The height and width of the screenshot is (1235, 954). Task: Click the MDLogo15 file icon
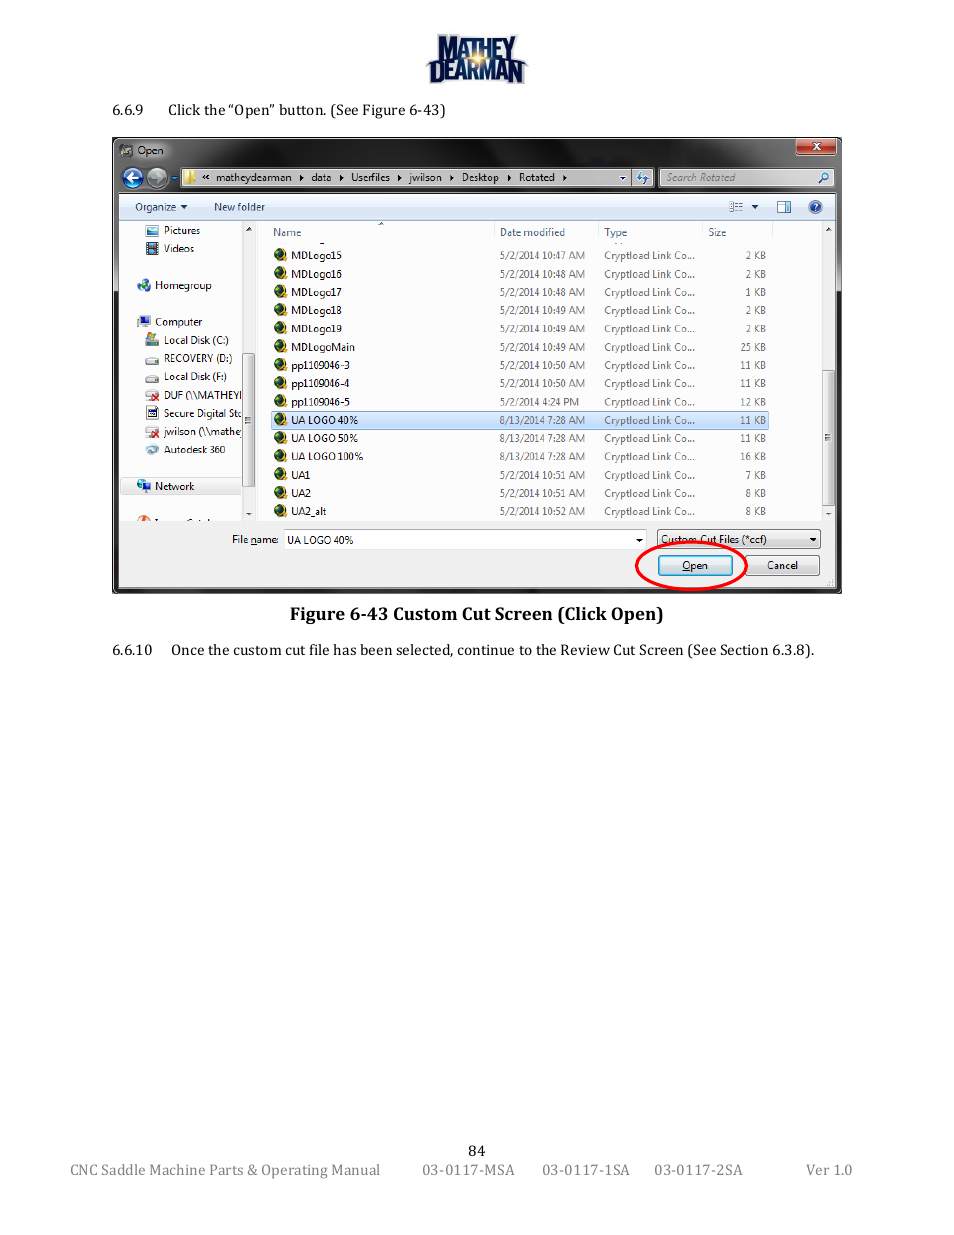click(280, 255)
